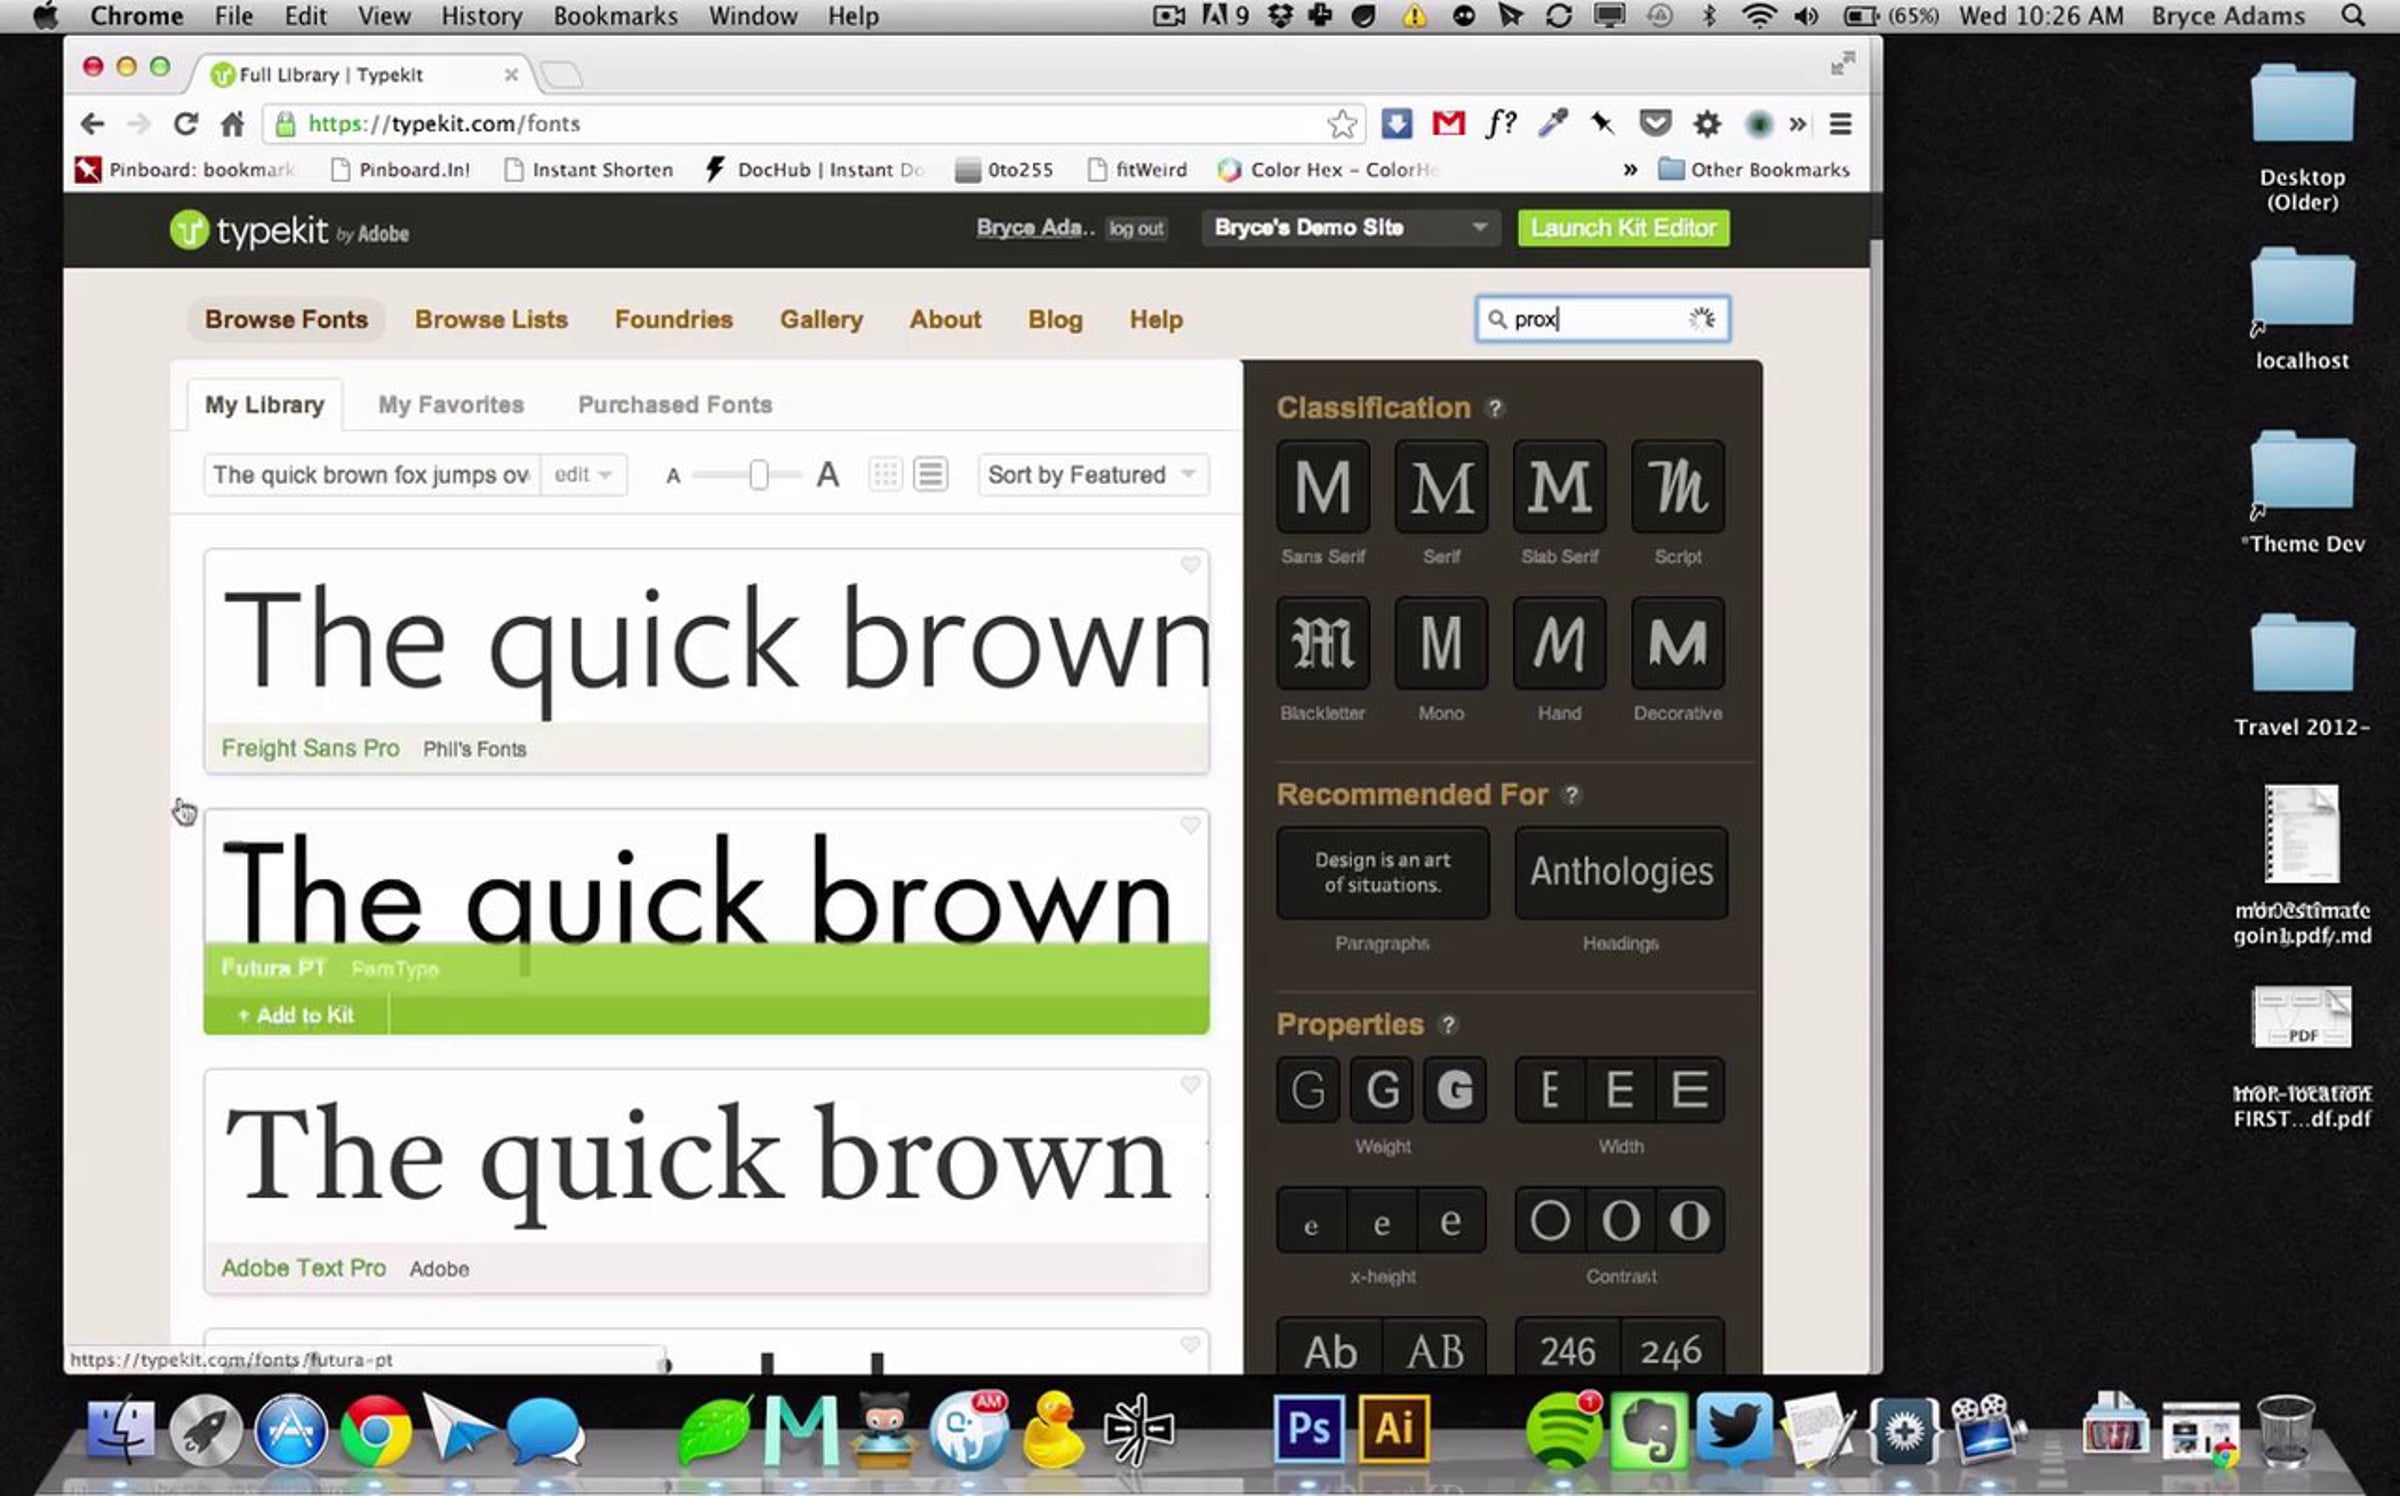Open the Pocket extension icon
2400x1496 pixels.
pyautogui.click(x=1656, y=124)
